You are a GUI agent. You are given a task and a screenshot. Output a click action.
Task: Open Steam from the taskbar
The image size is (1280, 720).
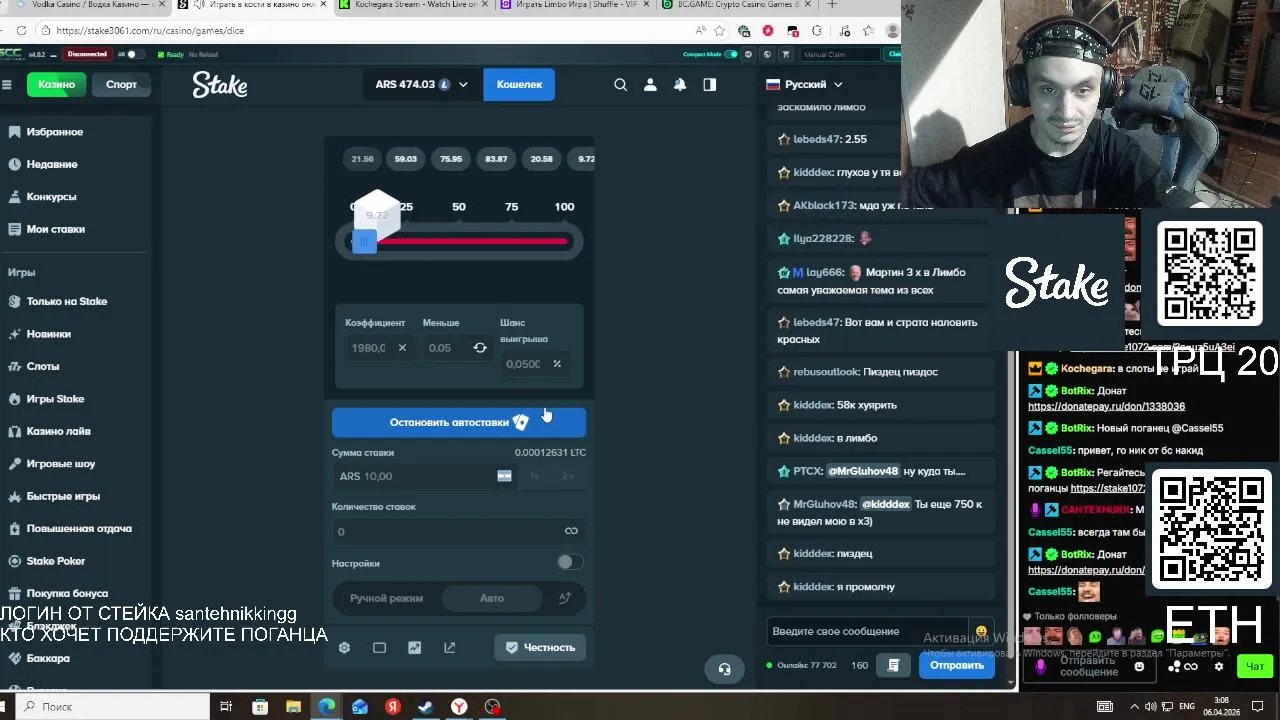(425, 707)
